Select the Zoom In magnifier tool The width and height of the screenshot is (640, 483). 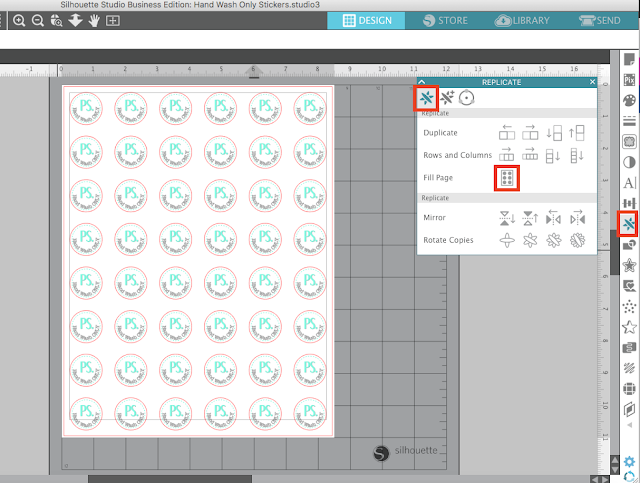(x=19, y=20)
